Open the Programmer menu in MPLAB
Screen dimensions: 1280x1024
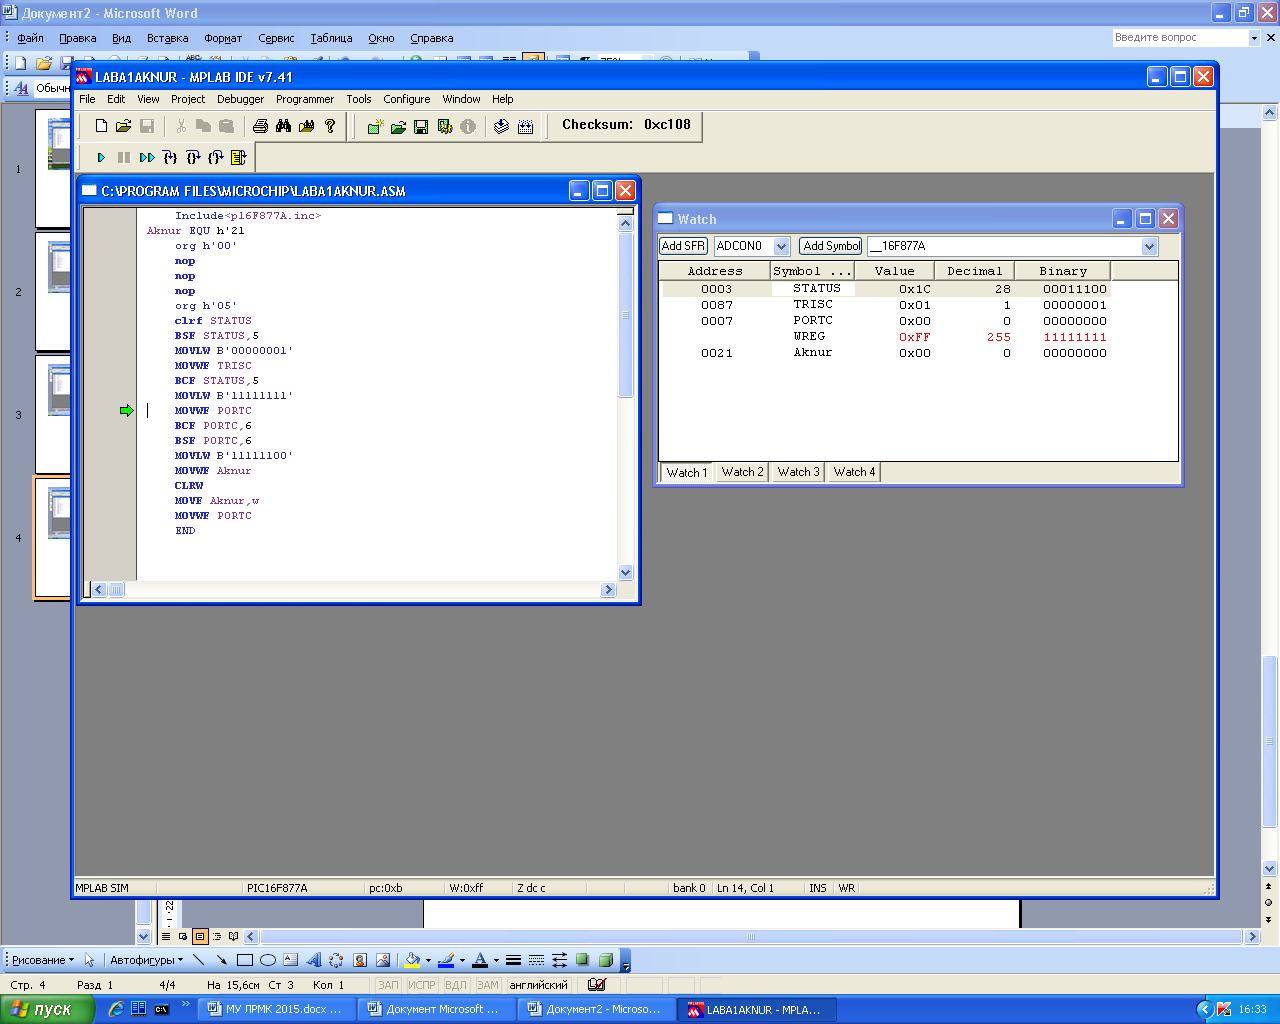pyautogui.click(x=305, y=99)
